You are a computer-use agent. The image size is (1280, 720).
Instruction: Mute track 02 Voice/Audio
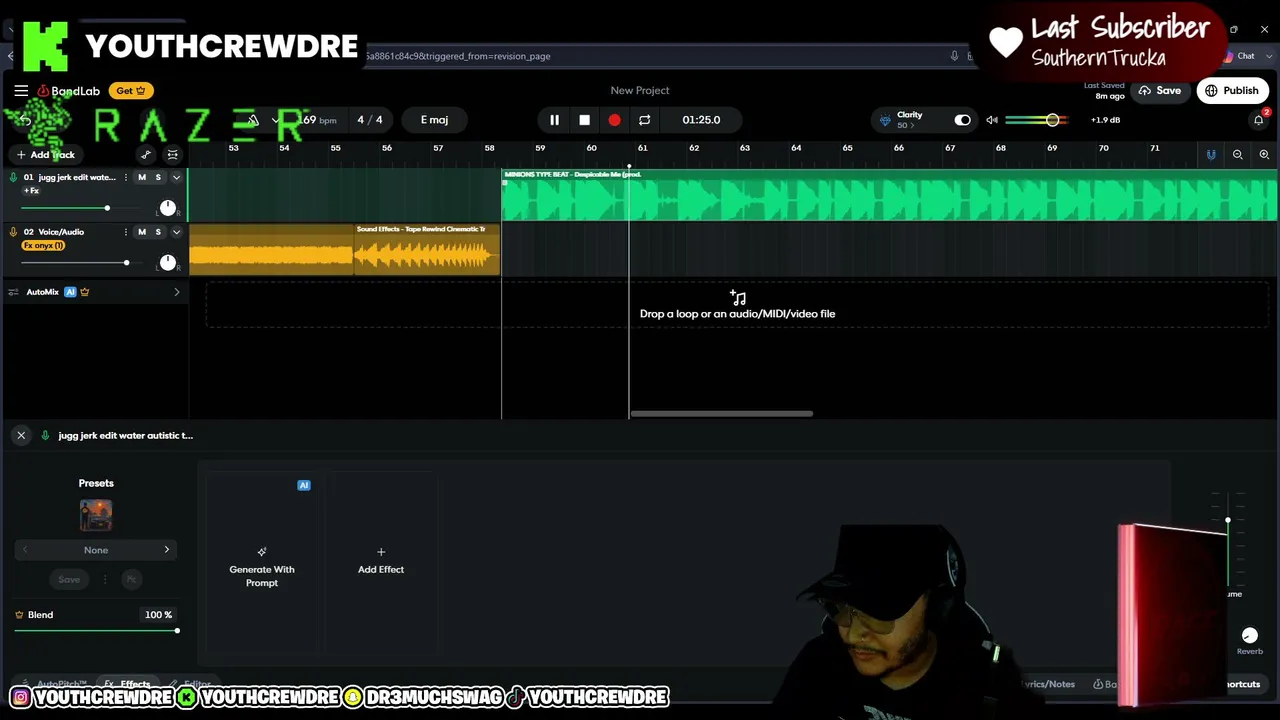tap(142, 232)
